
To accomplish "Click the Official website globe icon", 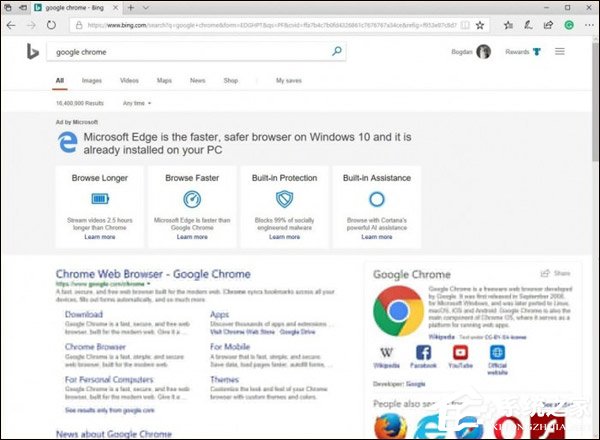I will [497, 352].
